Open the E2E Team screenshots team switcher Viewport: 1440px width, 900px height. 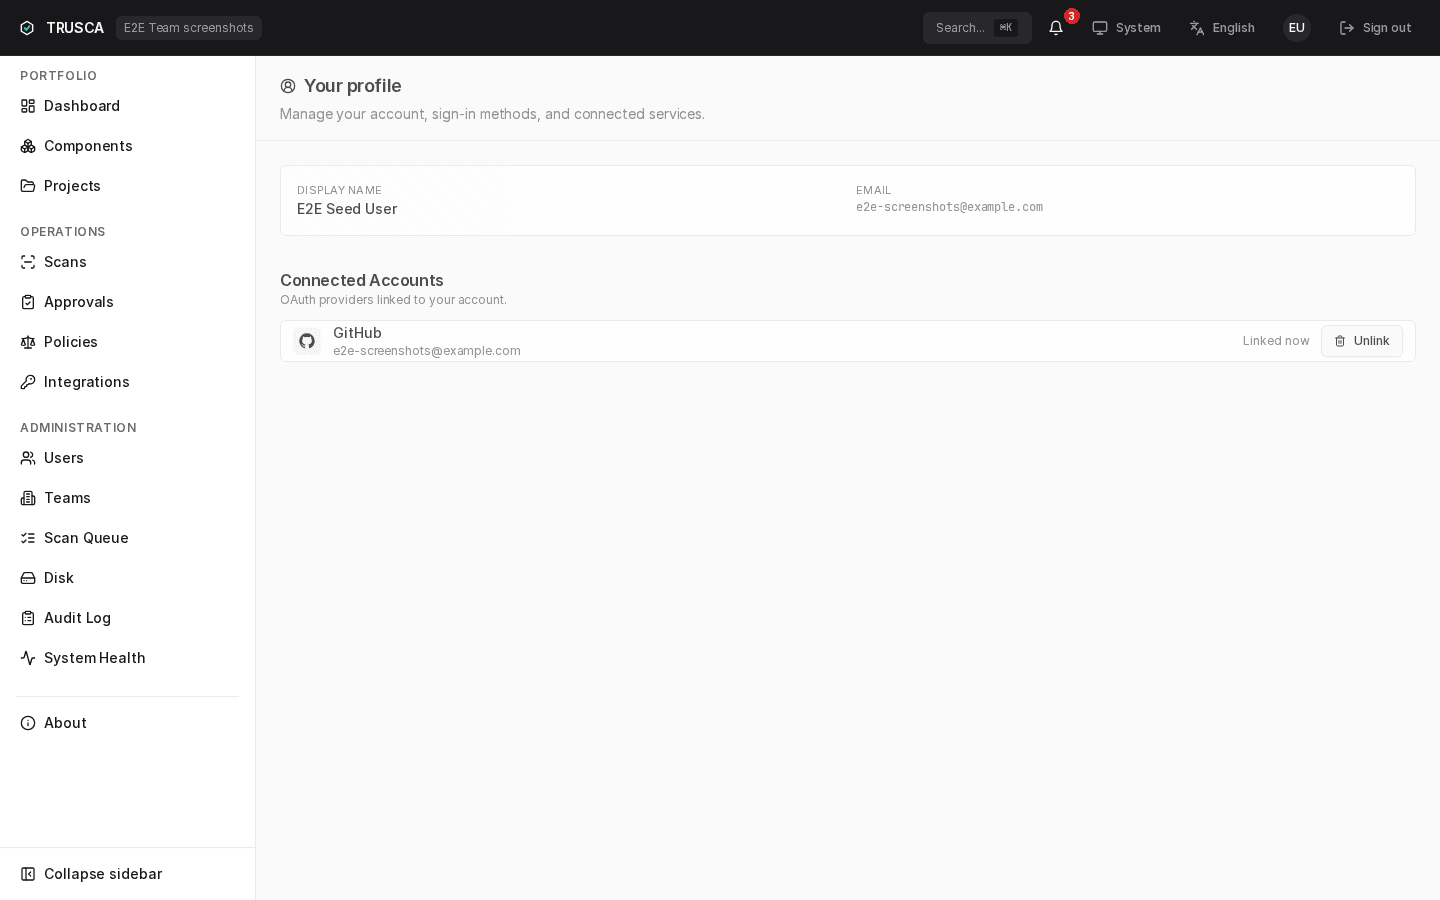pos(189,28)
